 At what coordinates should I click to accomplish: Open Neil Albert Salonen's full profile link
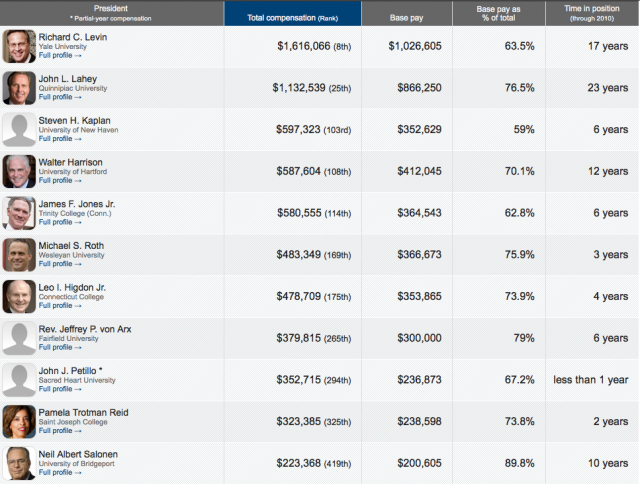point(60,472)
